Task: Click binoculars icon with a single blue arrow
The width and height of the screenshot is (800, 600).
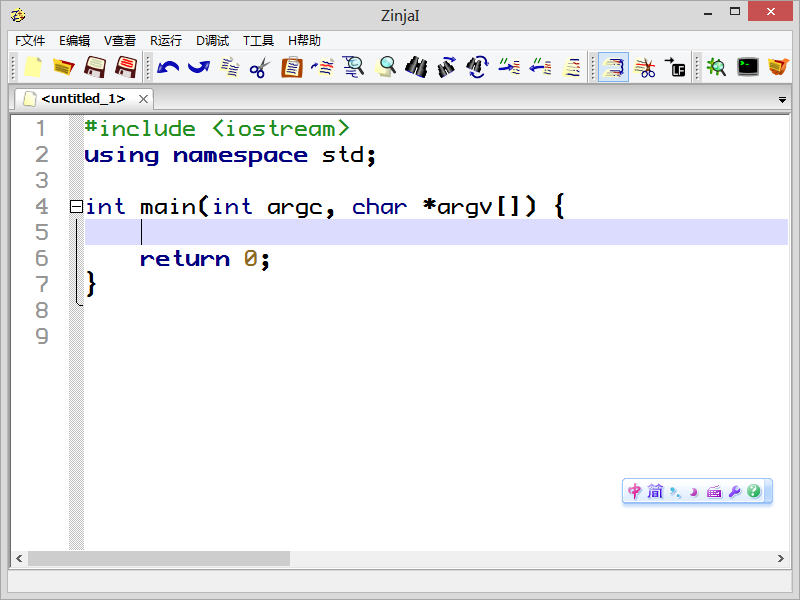Action: tap(447, 67)
